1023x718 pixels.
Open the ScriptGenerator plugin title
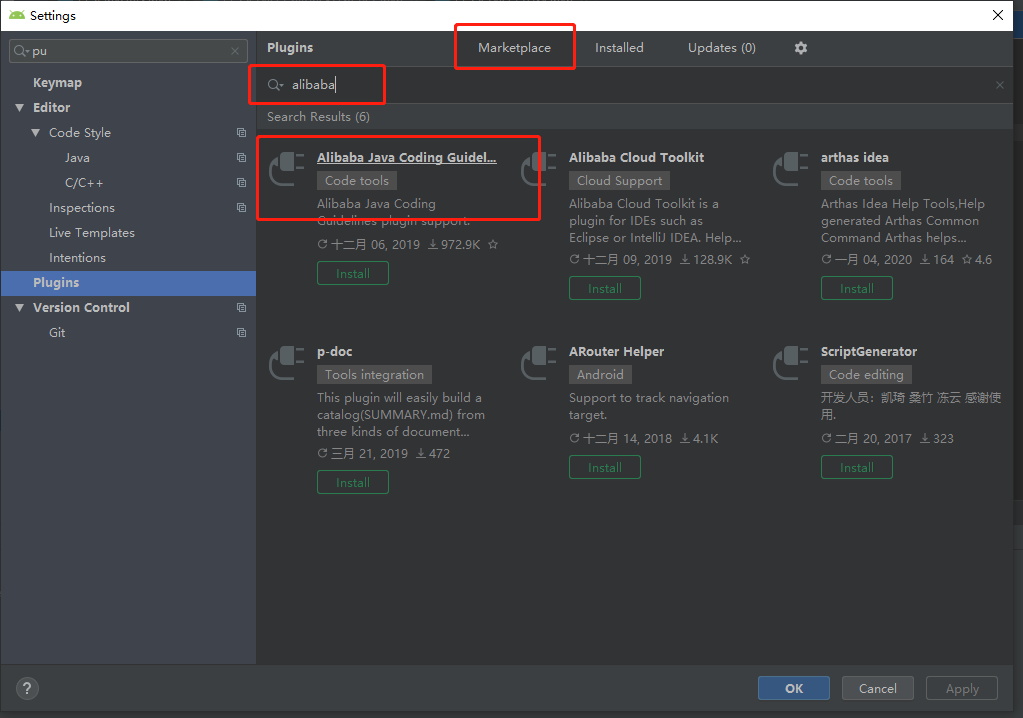point(869,352)
